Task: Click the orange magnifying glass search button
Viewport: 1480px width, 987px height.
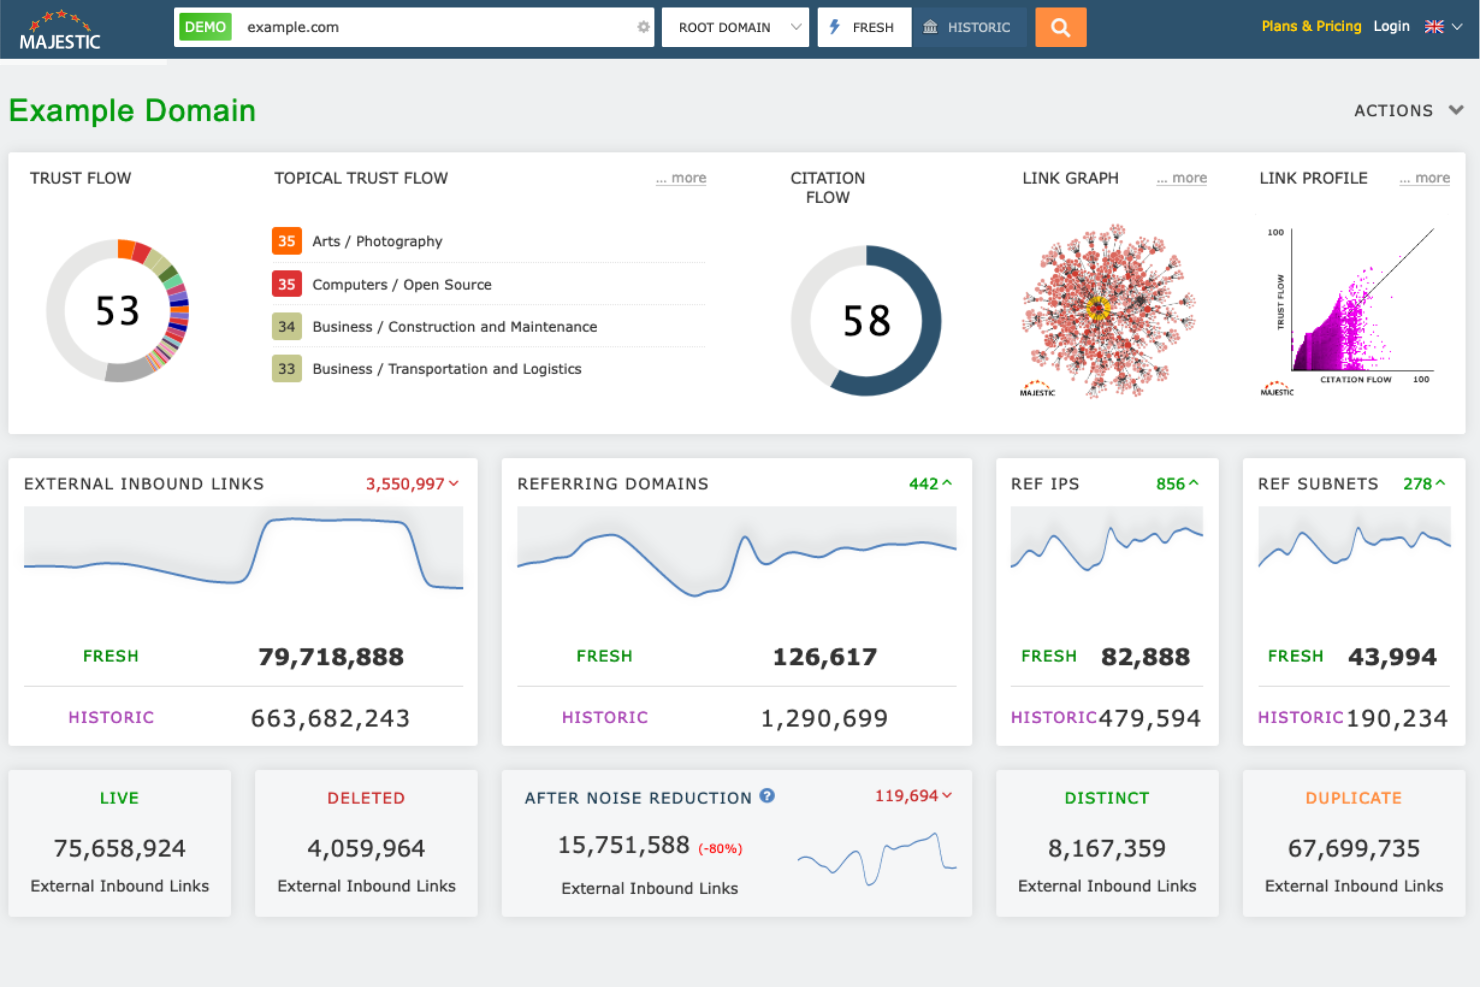Action: 1060,27
